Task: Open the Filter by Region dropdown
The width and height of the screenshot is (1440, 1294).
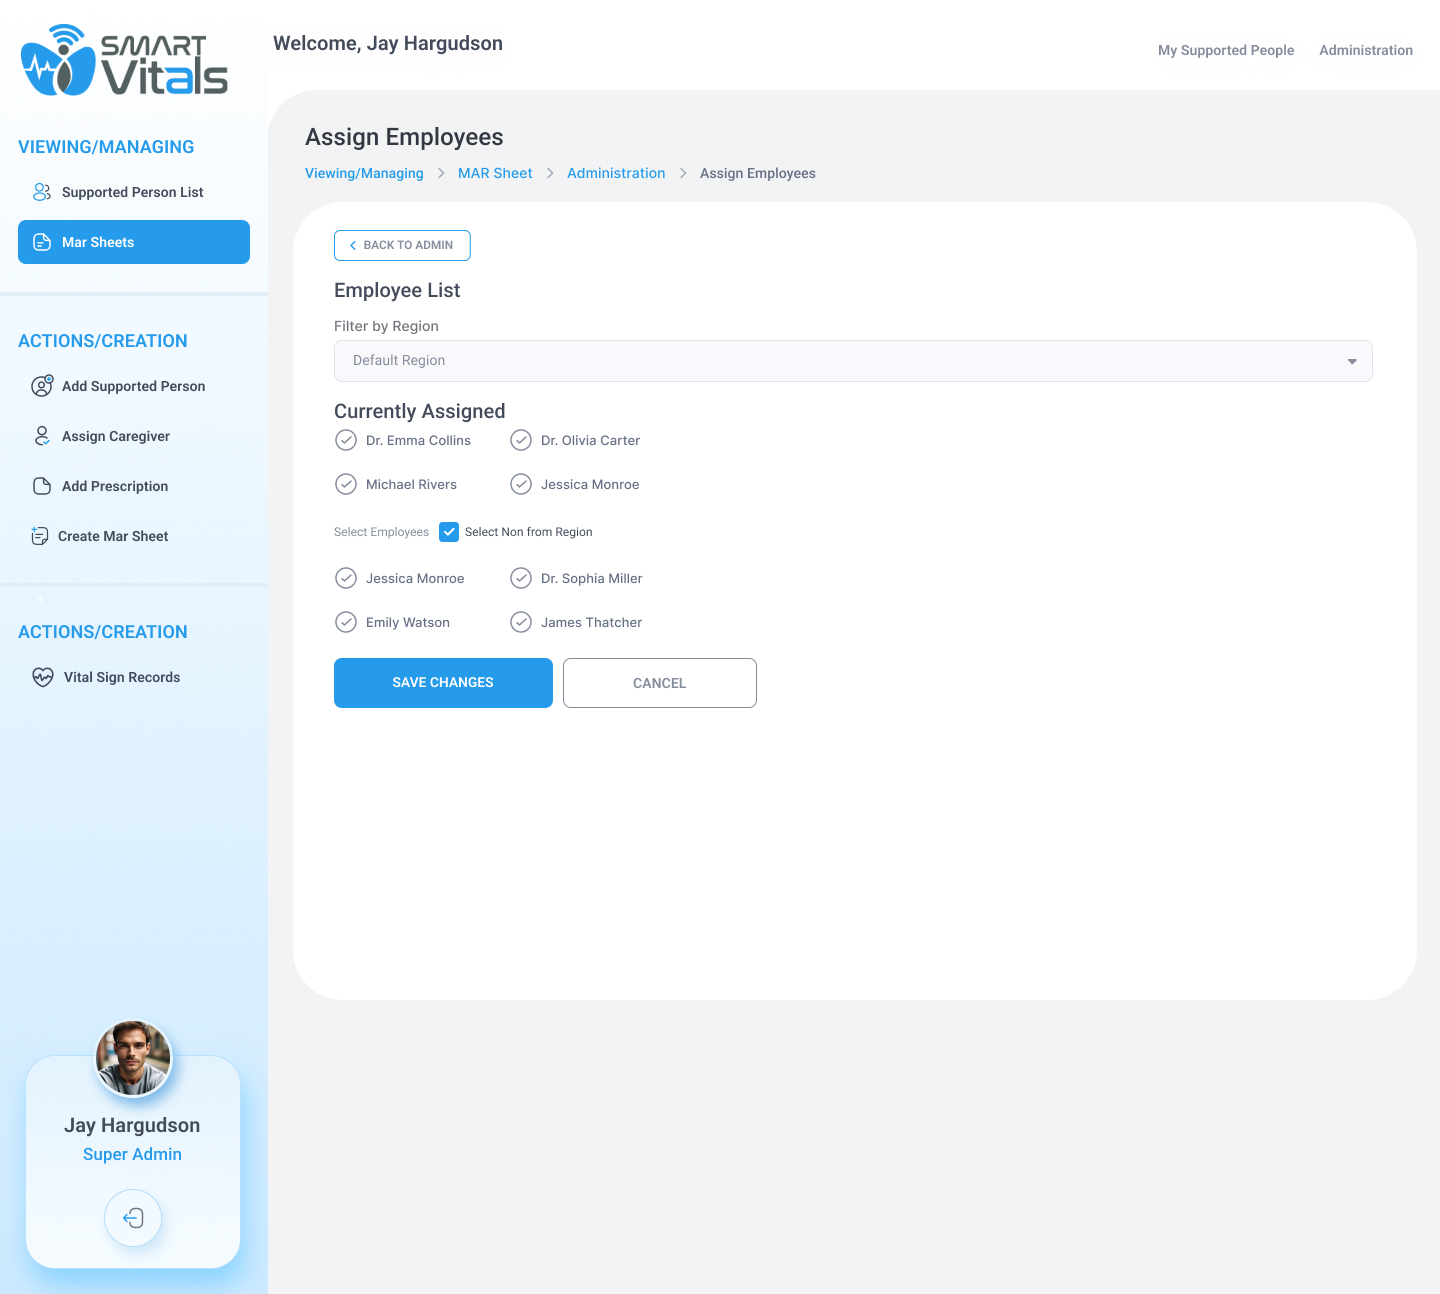Action: pyautogui.click(x=852, y=361)
